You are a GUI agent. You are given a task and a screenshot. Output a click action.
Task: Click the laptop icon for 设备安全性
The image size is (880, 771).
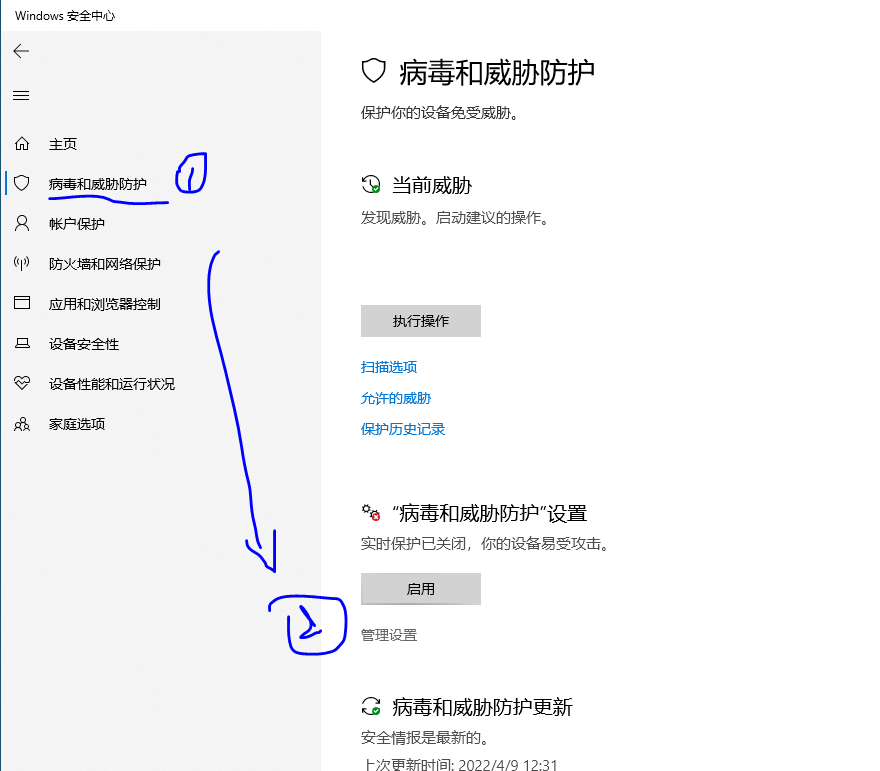tap(22, 343)
